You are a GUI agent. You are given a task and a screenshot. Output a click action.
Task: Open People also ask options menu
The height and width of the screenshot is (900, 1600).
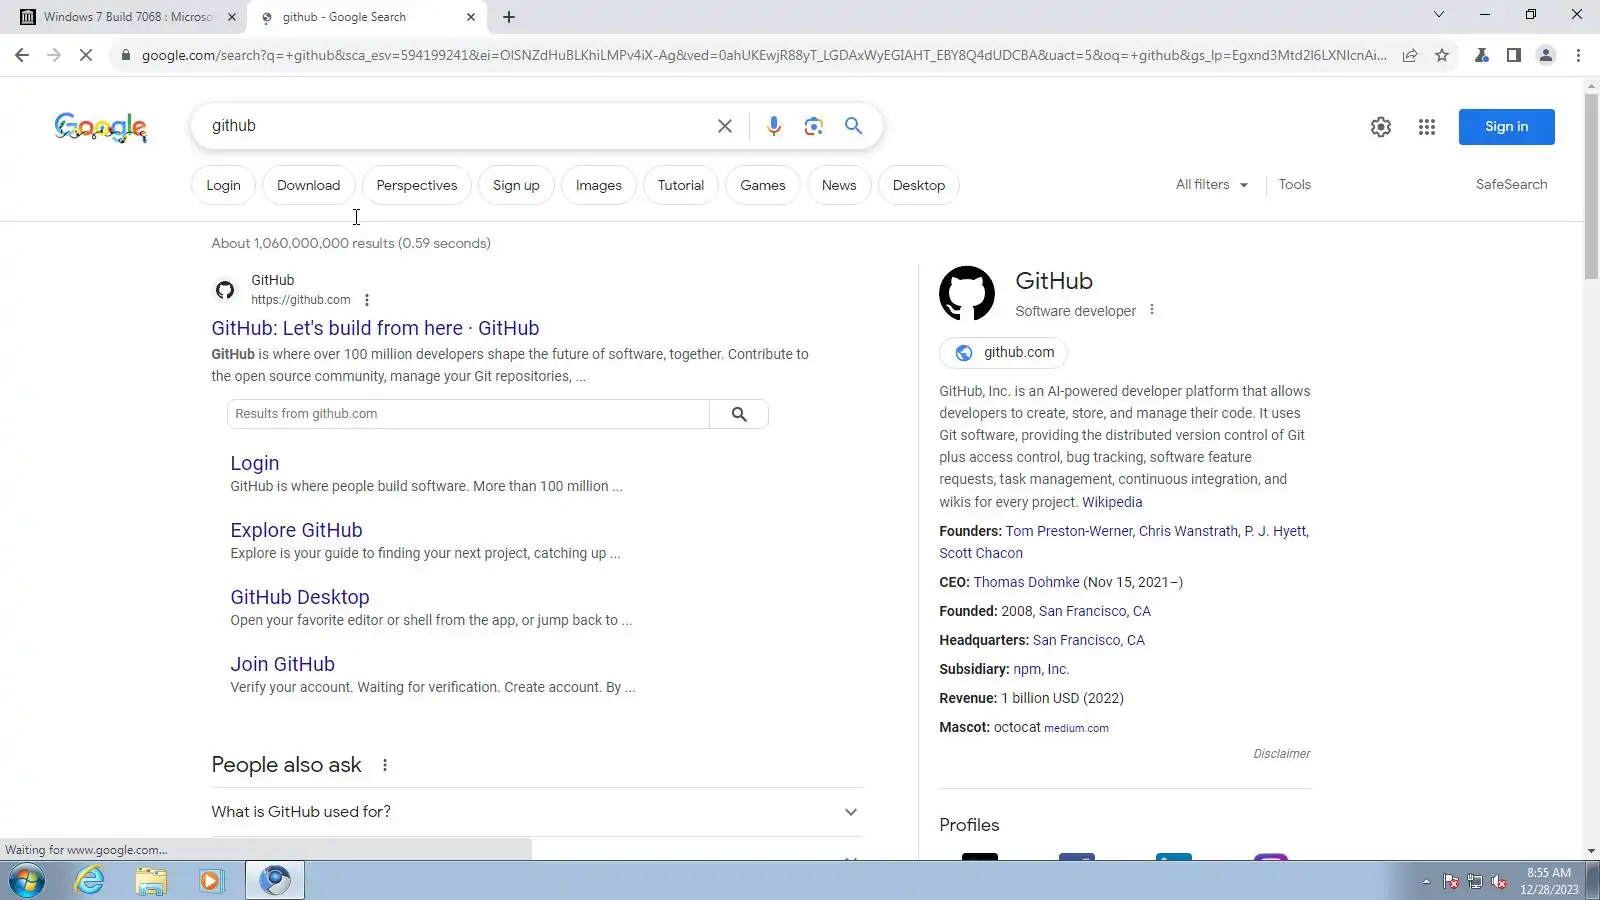[x=385, y=765]
